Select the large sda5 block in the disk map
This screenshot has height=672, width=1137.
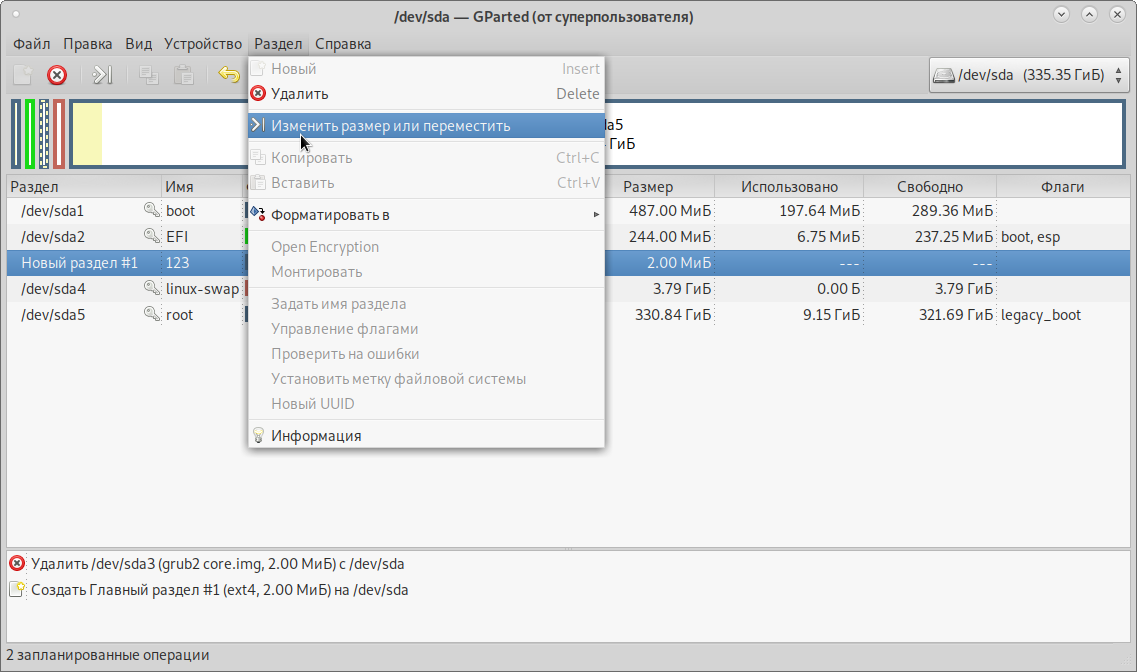click(598, 134)
